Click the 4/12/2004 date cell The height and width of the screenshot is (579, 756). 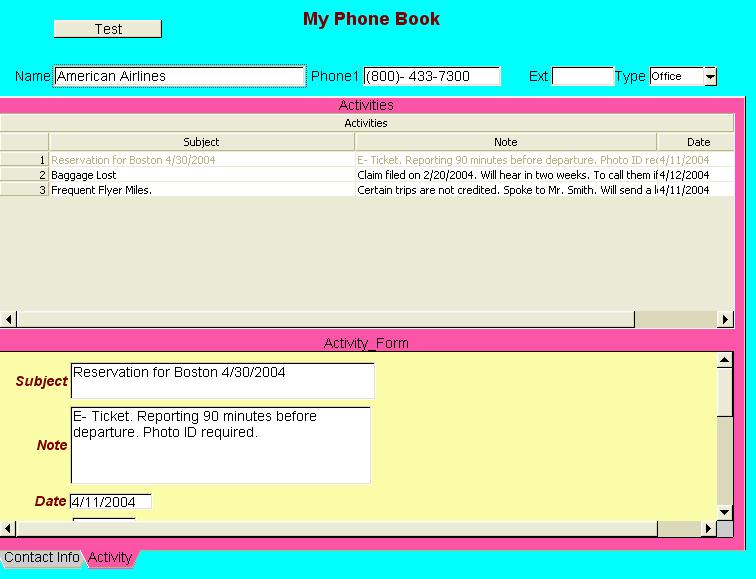[696, 175]
